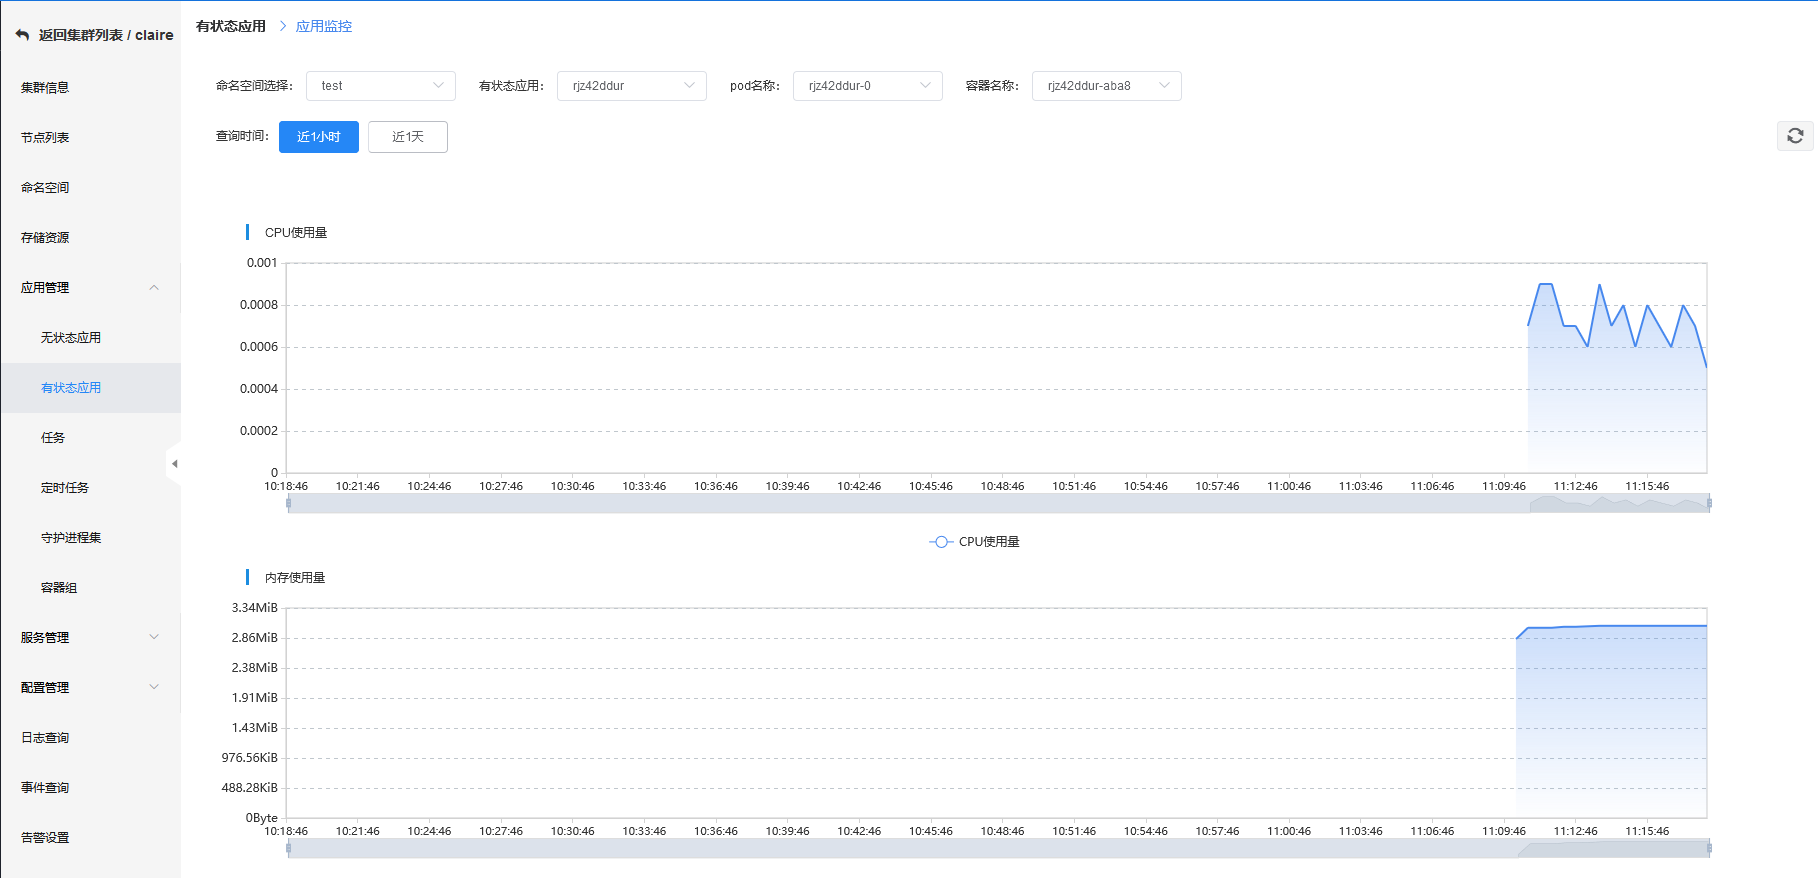Screen dimensions: 1818x878
Task: Open the pod名称 dropdown showing rjz42ddur-0
Action: [x=868, y=86]
